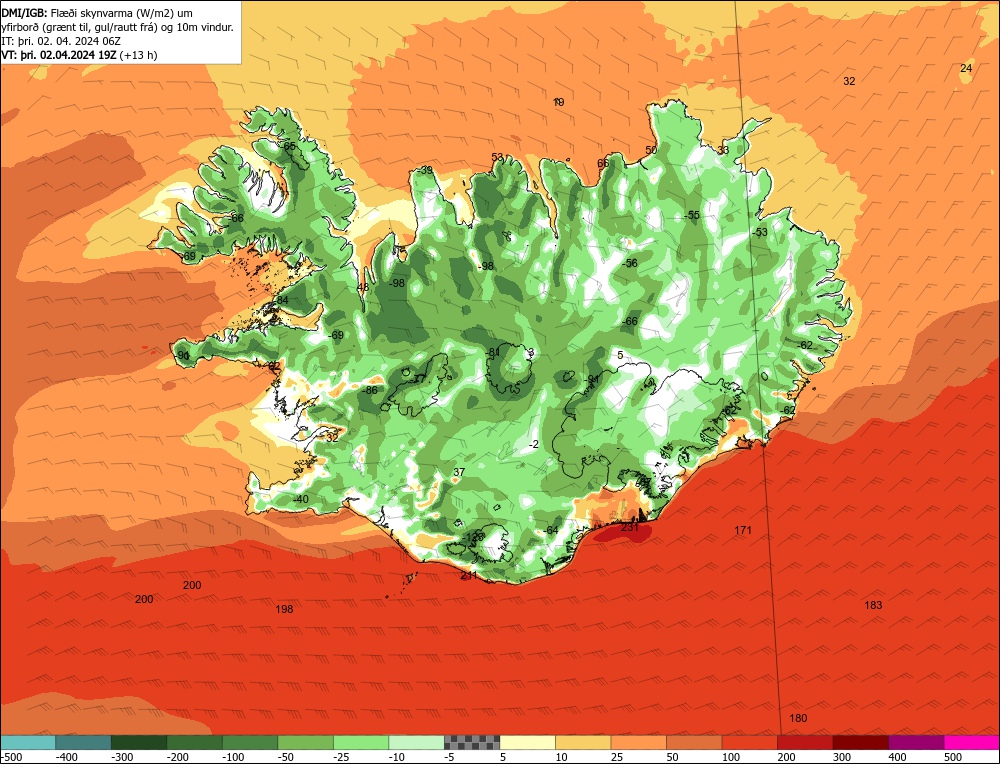Select the checkered -5 to 5 legend swatch

[x=472, y=742]
